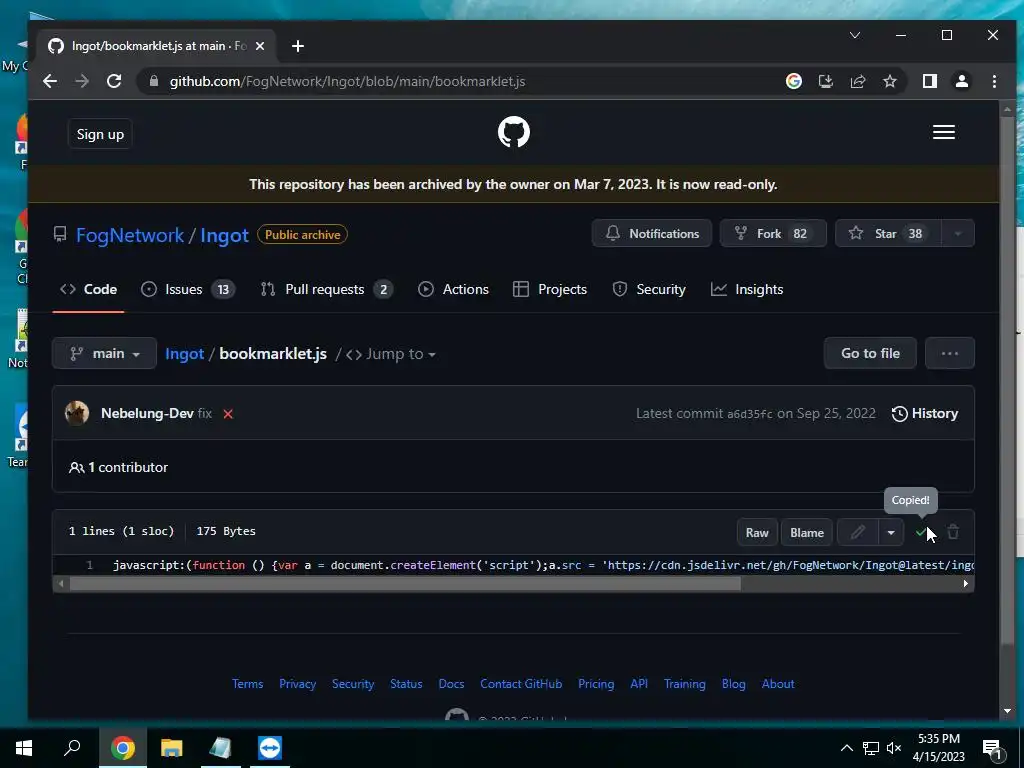Open the three-dots more options button
1024x768 pixels.
950,353
